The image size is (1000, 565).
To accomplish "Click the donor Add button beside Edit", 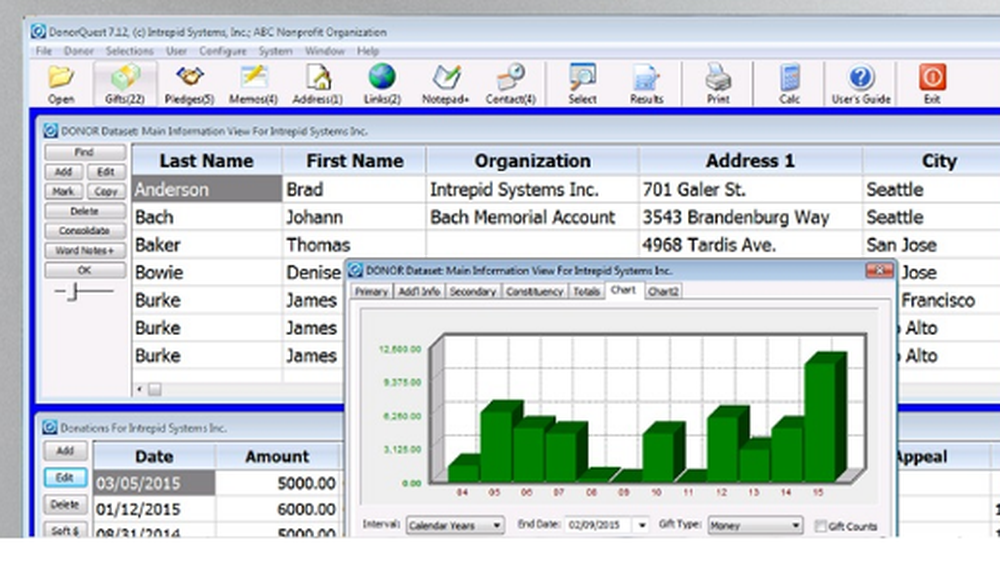I will pos(63,172).
